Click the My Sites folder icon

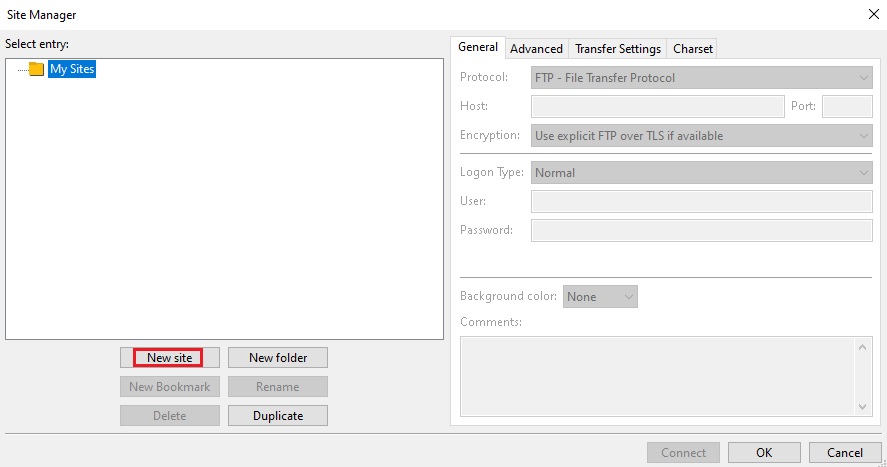[36, 70]
